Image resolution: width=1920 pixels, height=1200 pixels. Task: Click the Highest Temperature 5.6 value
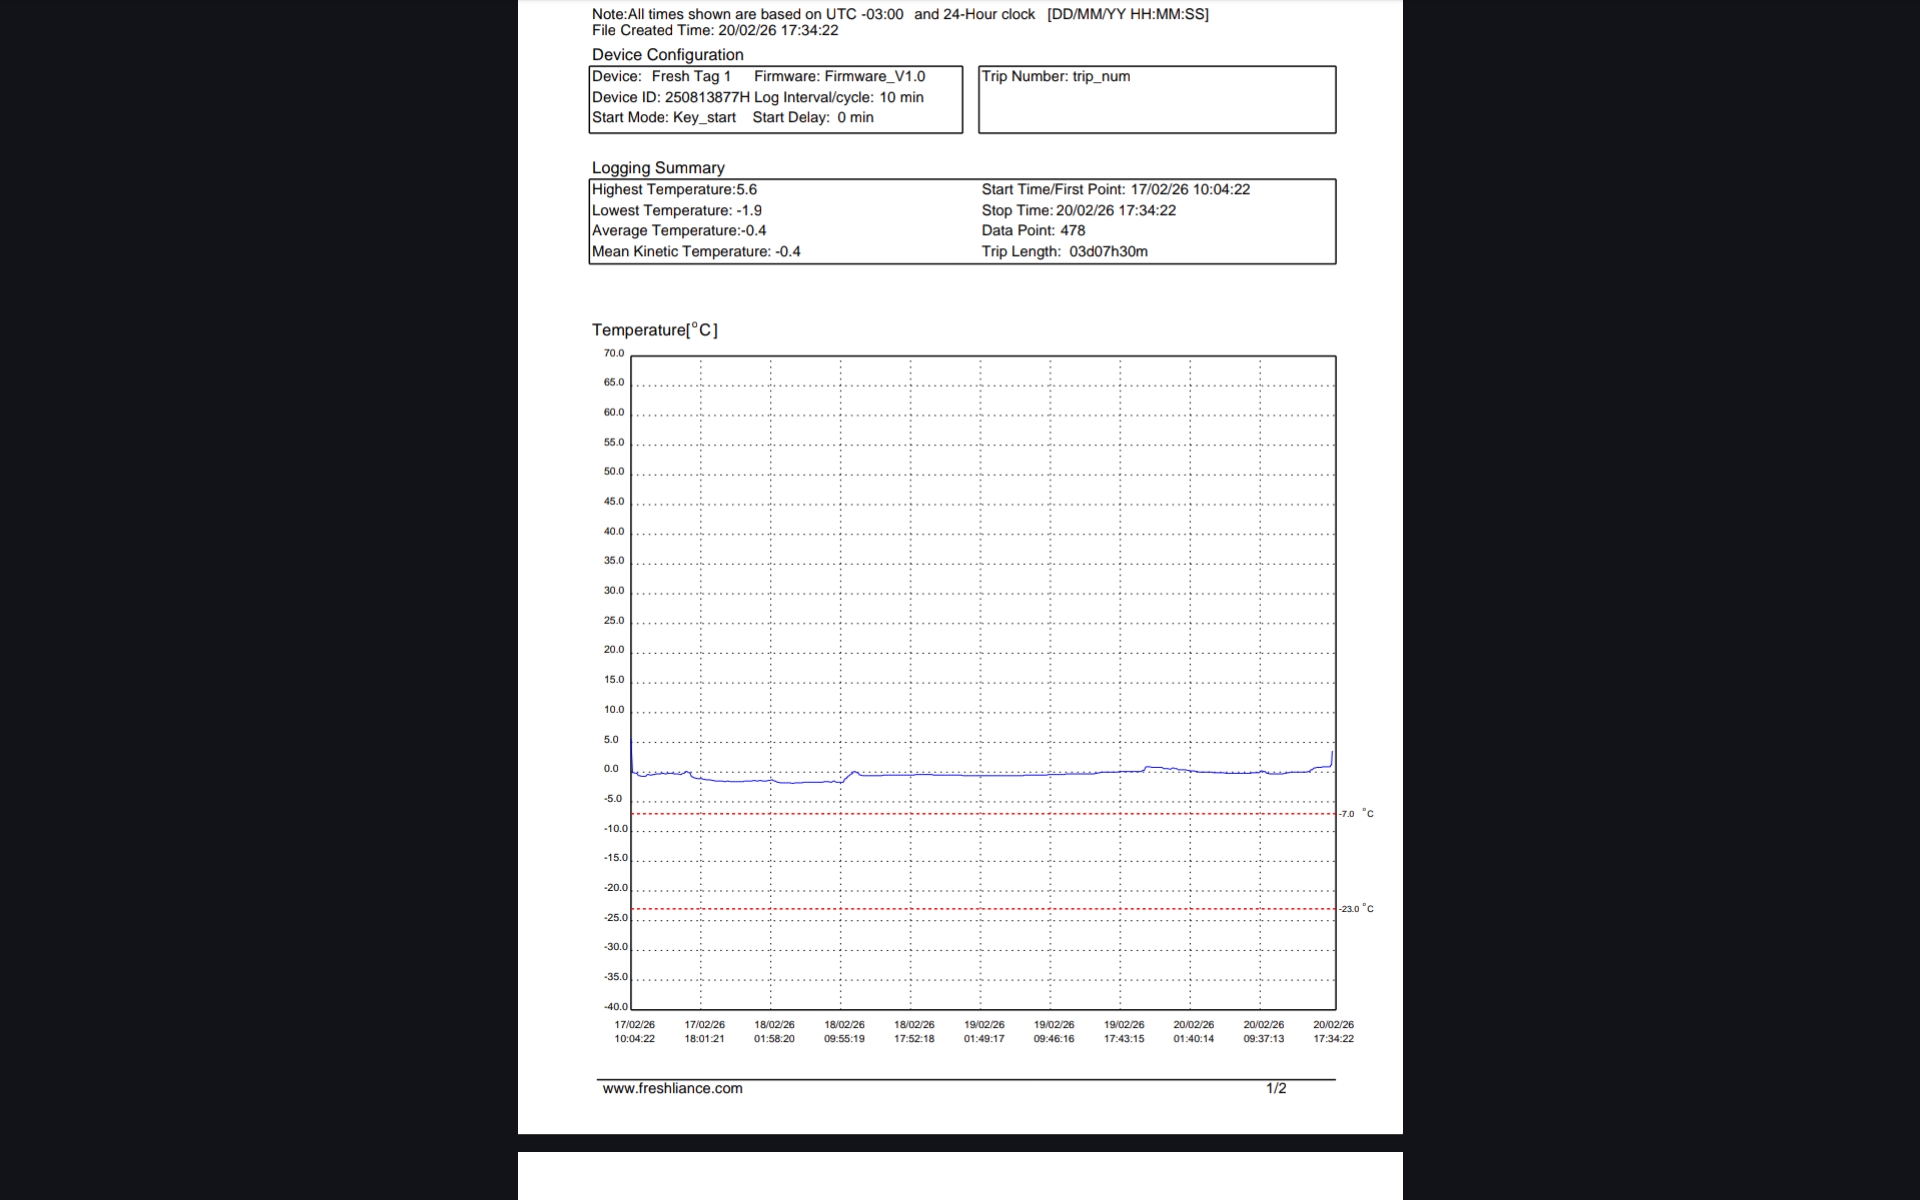tap(674, 189)
